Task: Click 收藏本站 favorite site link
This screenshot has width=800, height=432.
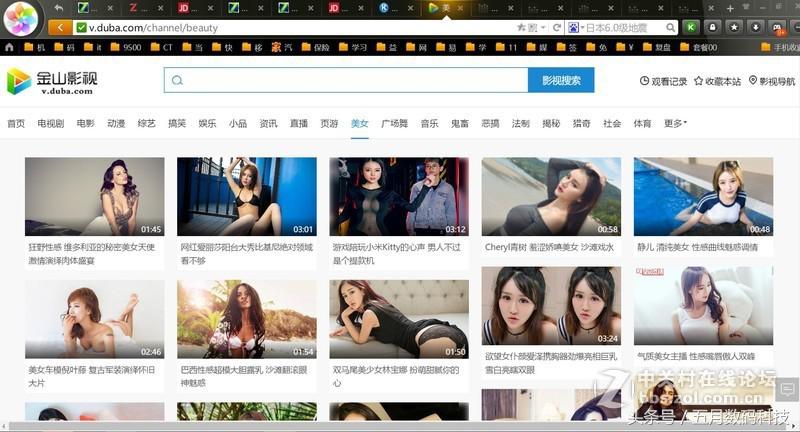Action: [717, 81]
